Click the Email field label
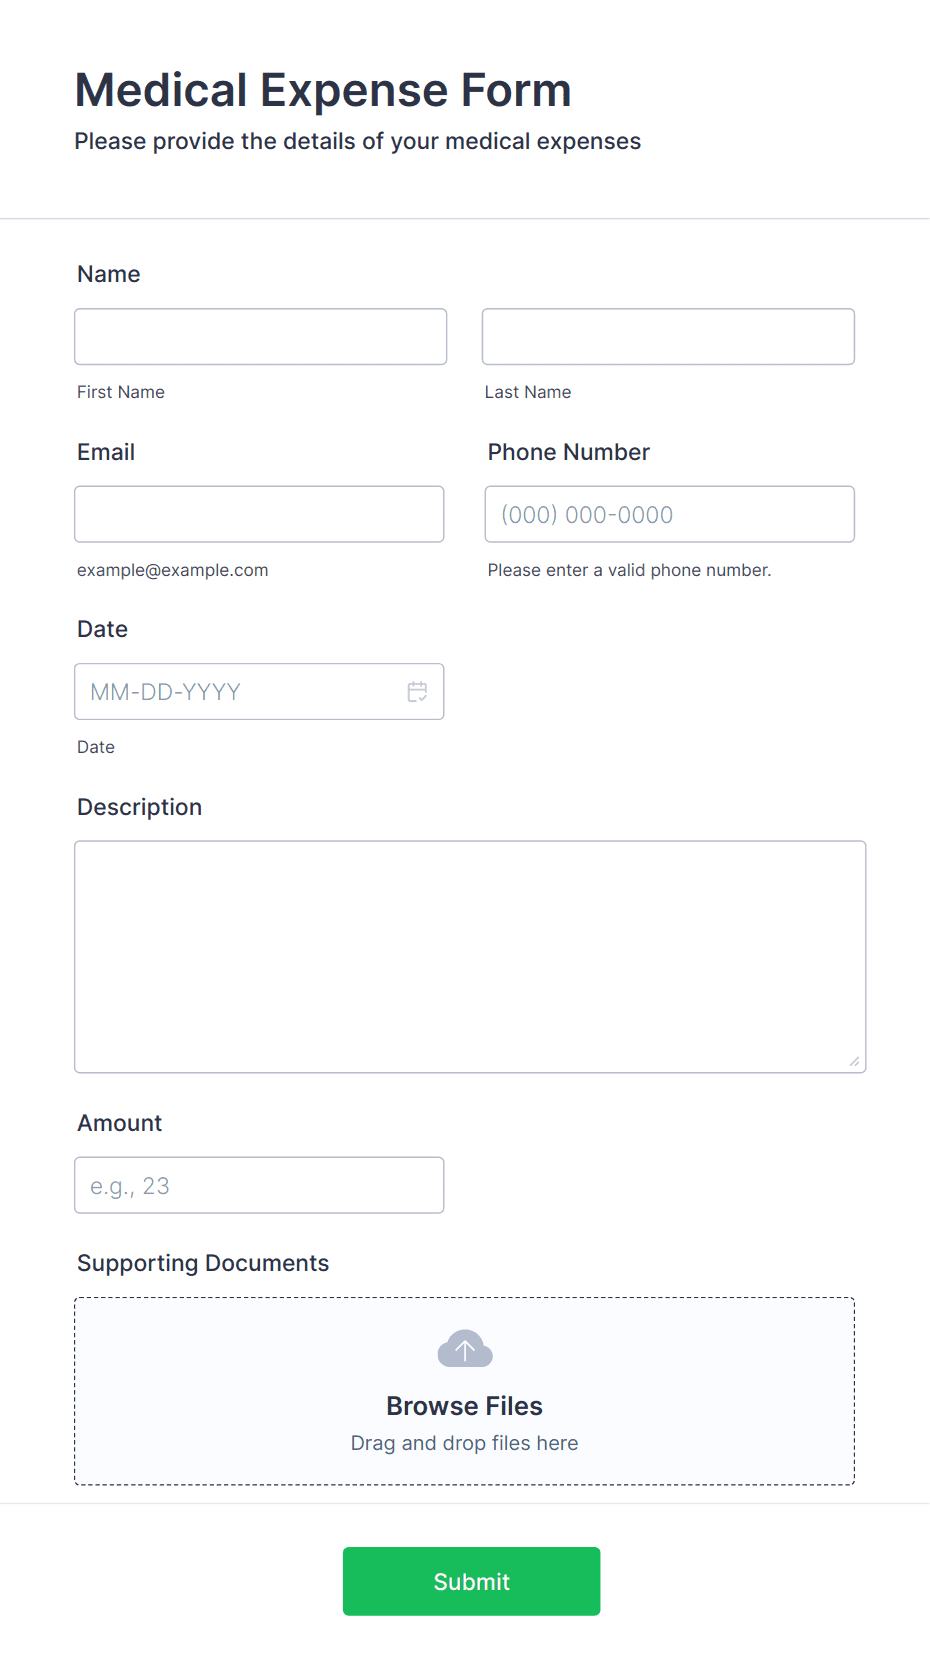Screen dimensions: 930x1673 [x=106, y=452]
